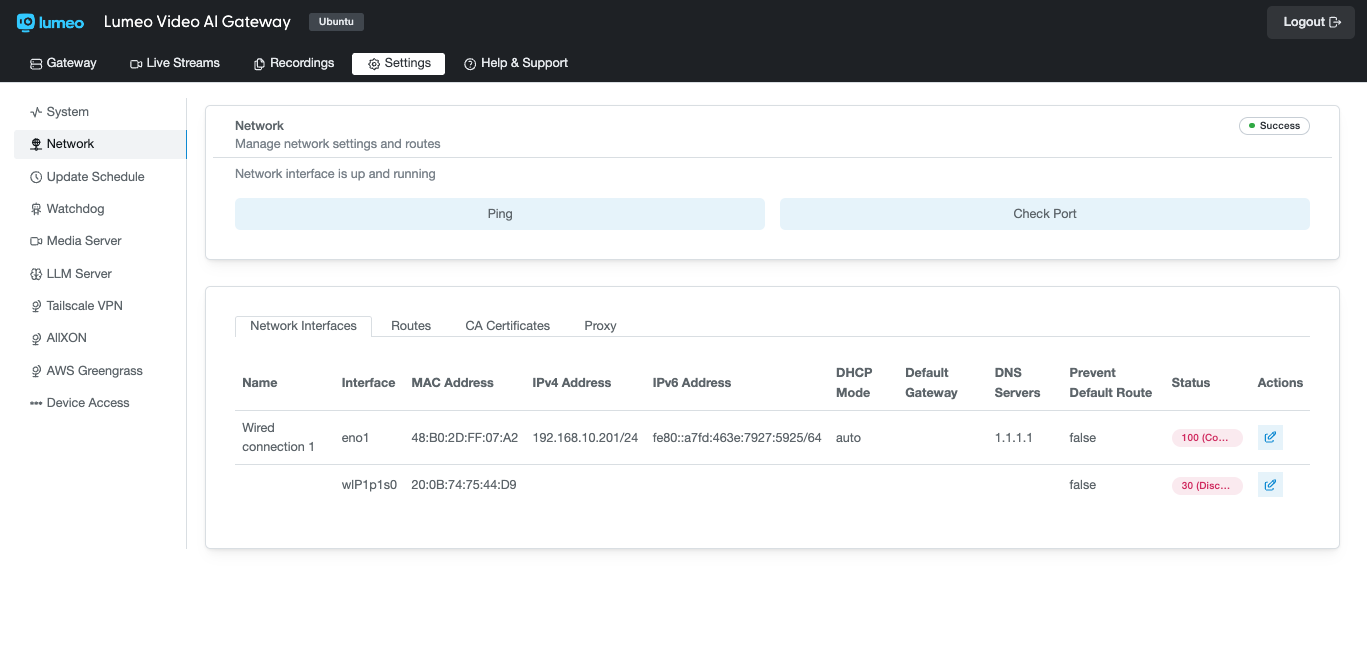Click the Prevent Default Route column header

click(1110, 383)
